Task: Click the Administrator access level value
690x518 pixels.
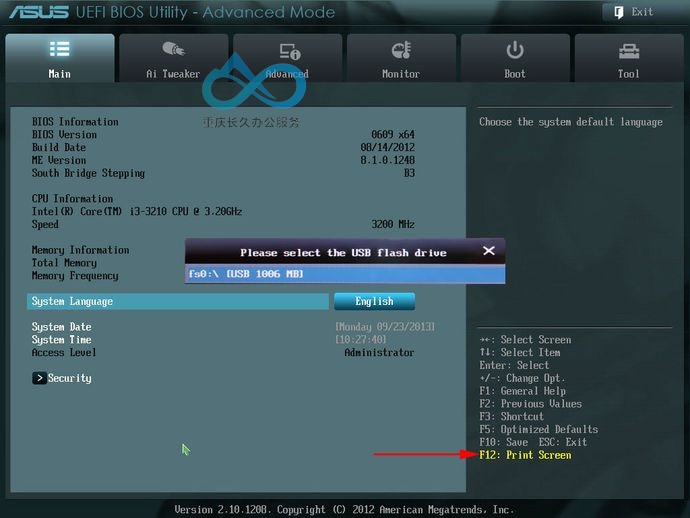Action: 379,353
